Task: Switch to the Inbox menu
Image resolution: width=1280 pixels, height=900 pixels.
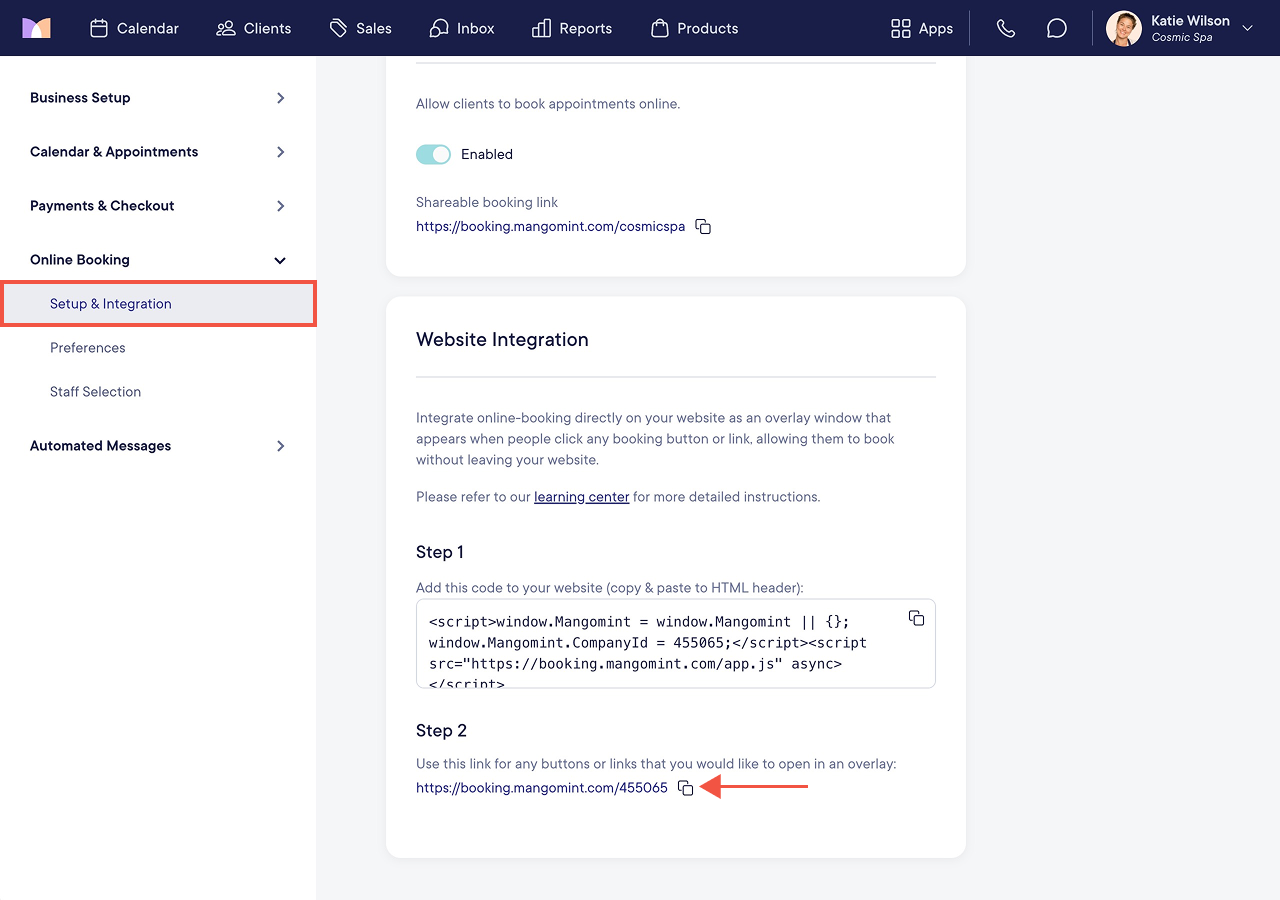Action: (476, 28)
